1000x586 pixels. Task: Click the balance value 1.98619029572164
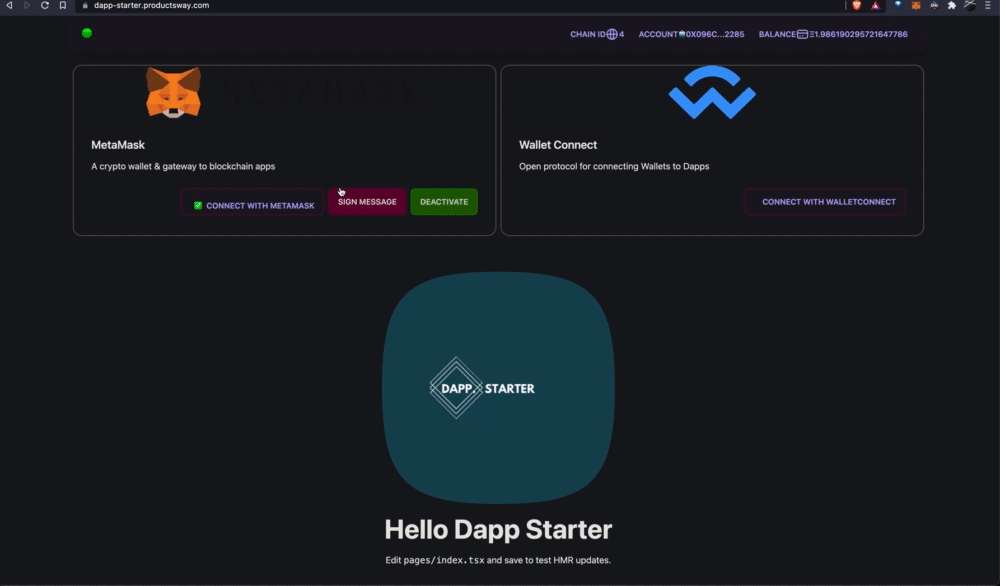[x=858, y=34]
